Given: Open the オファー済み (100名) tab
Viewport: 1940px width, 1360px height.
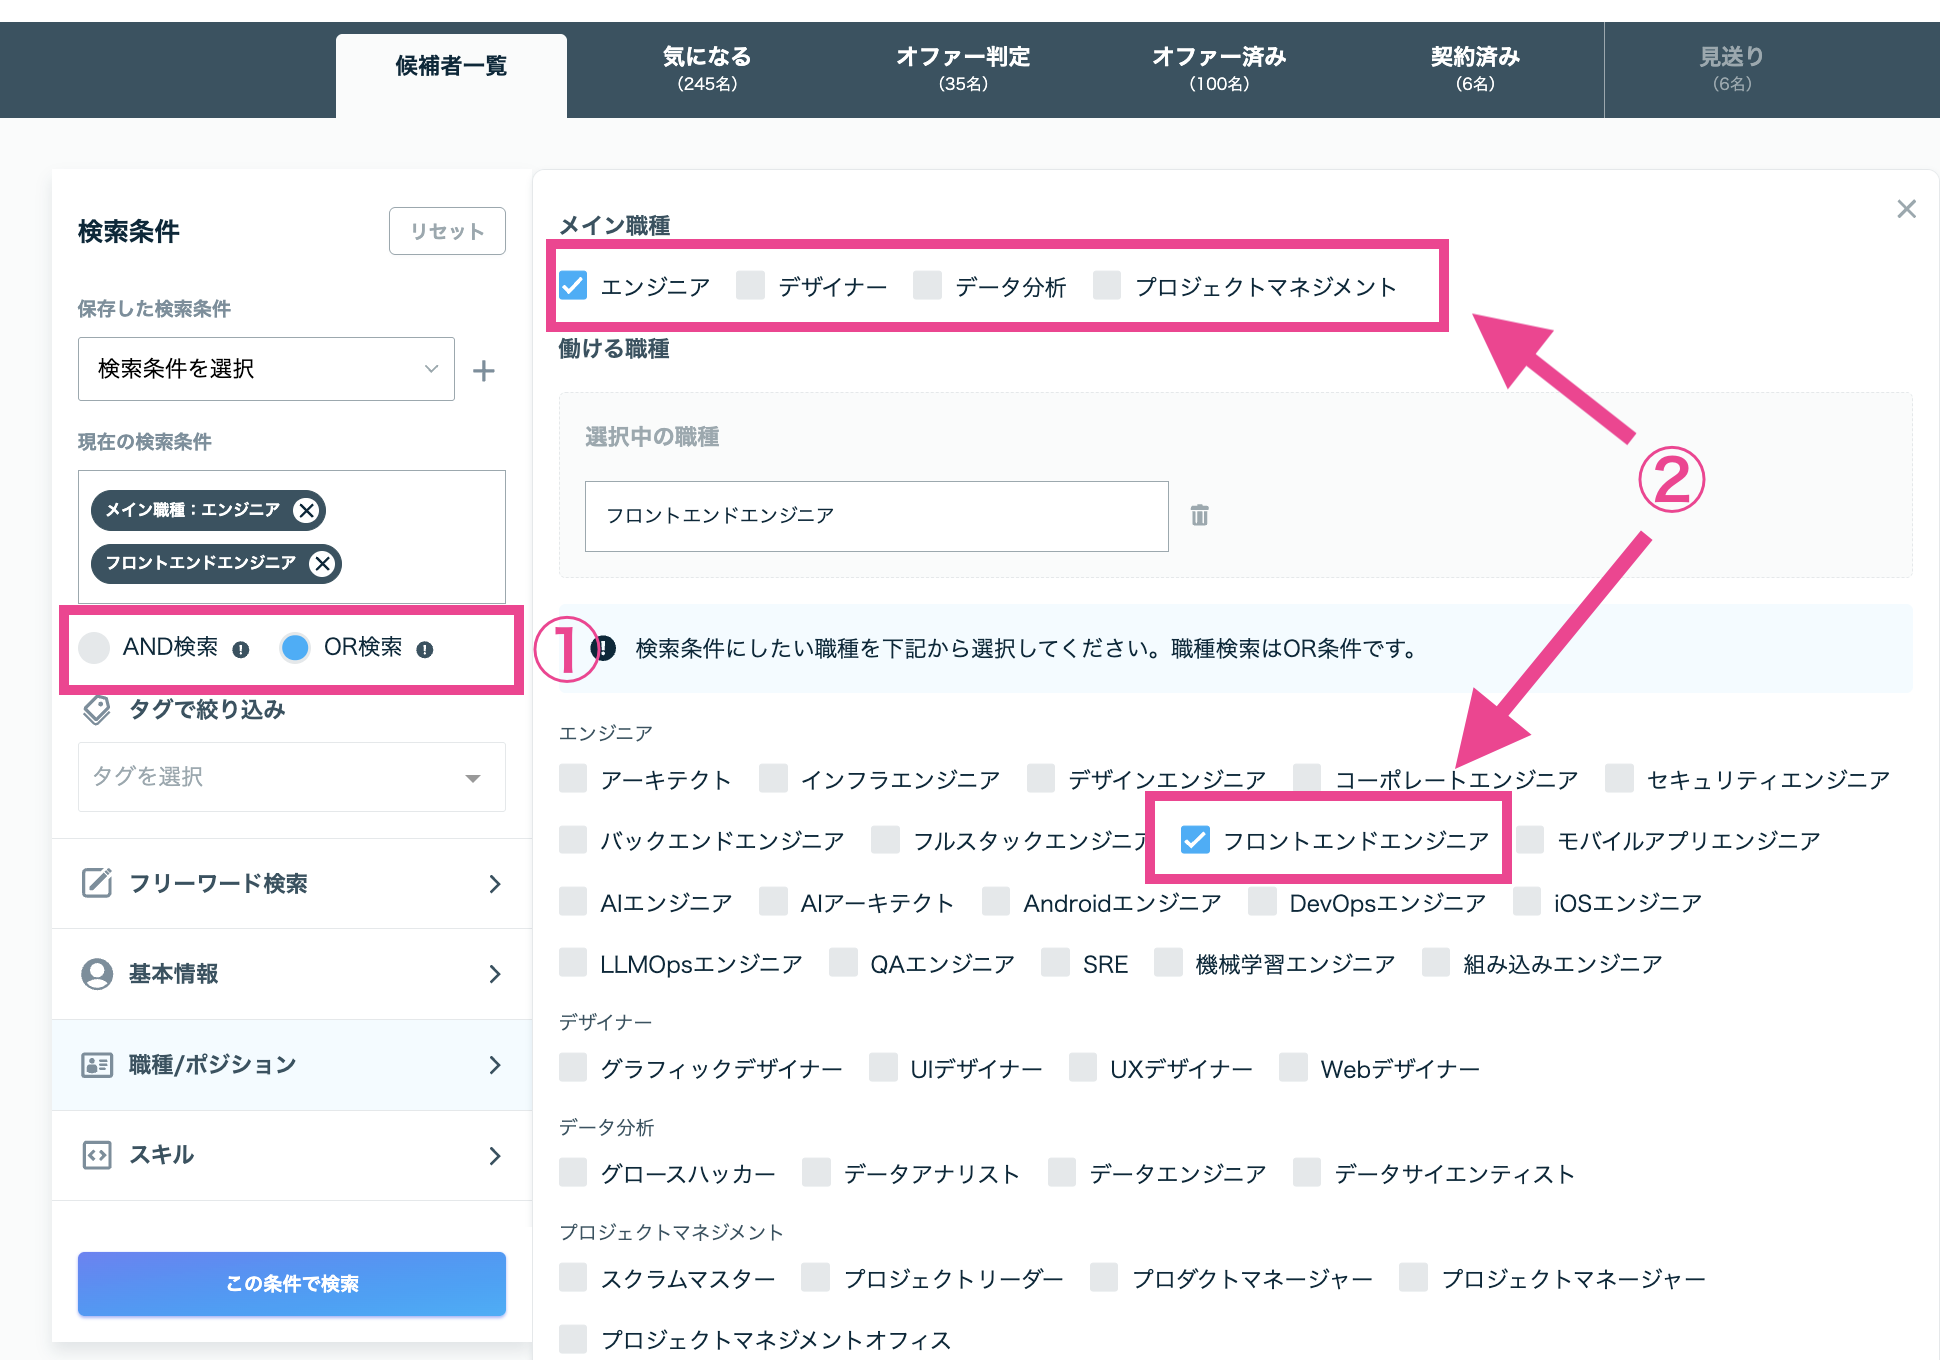Looking at the screenshot, I should pyautogui.click(x=1219, y=68).
